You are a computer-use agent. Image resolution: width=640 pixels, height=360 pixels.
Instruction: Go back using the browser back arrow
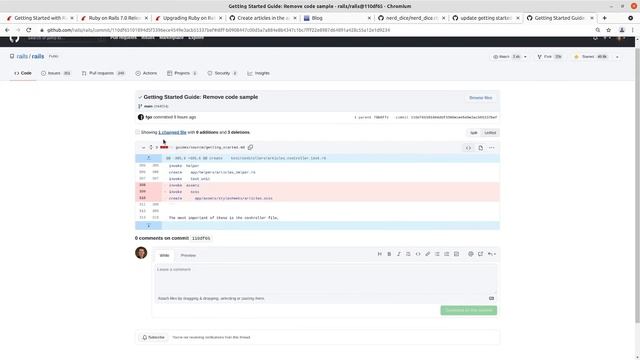7,30
